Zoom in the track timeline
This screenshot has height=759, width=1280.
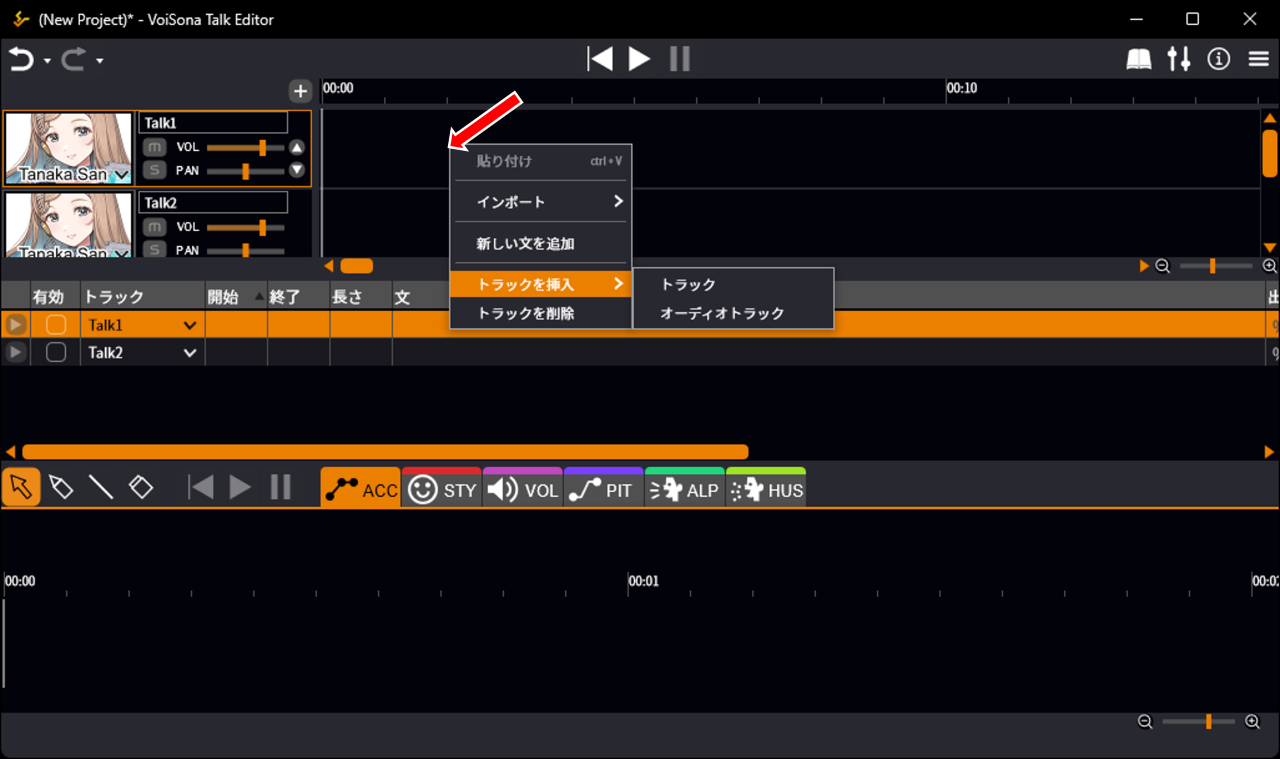[1270, 266]
